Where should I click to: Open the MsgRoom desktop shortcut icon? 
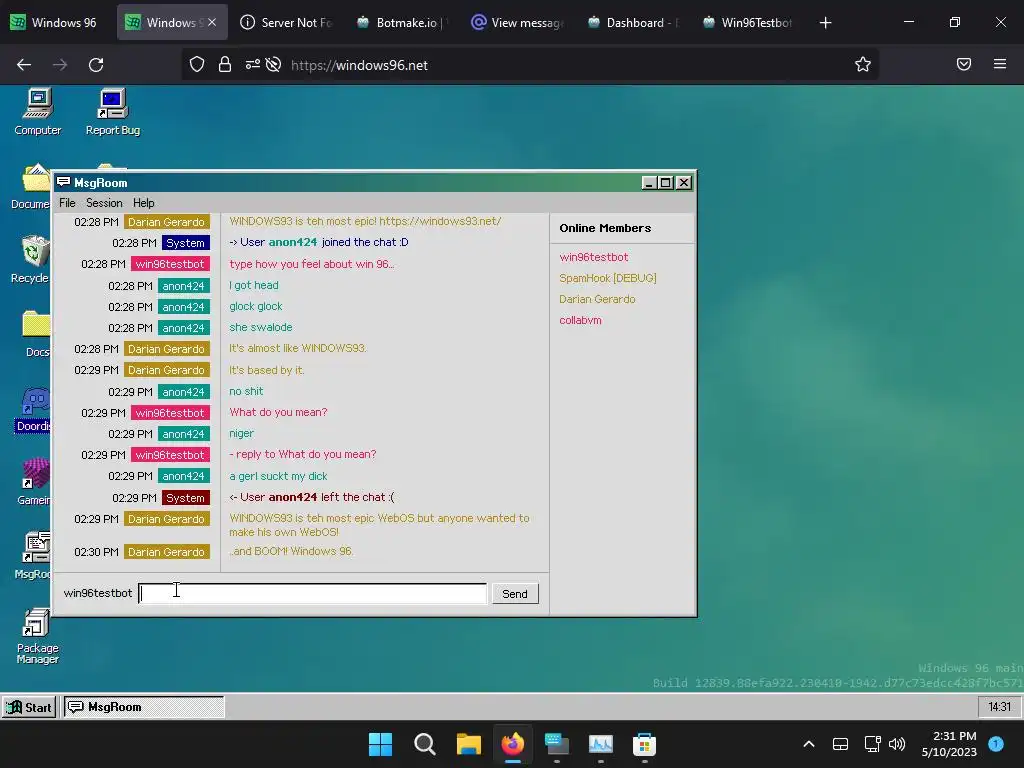coord(33,556)
